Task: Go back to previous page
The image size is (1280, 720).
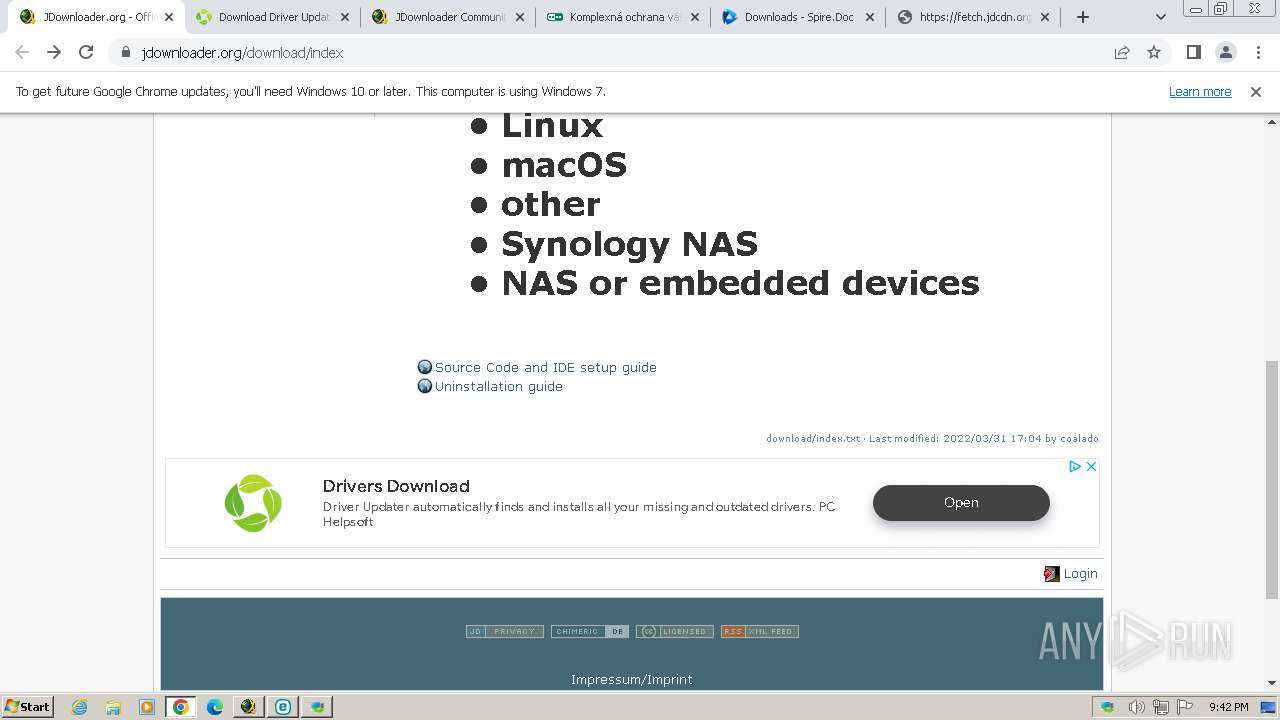Action: coord(22,52)
